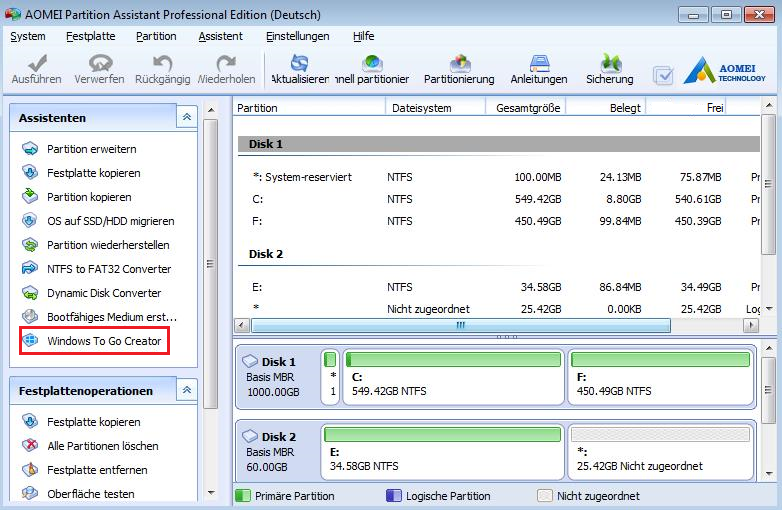Image resolution: width=782 pixels, height=510 pixels.
Task: Open the NTFS to FAT32 Converter link
Action: [x=109, y=269]
